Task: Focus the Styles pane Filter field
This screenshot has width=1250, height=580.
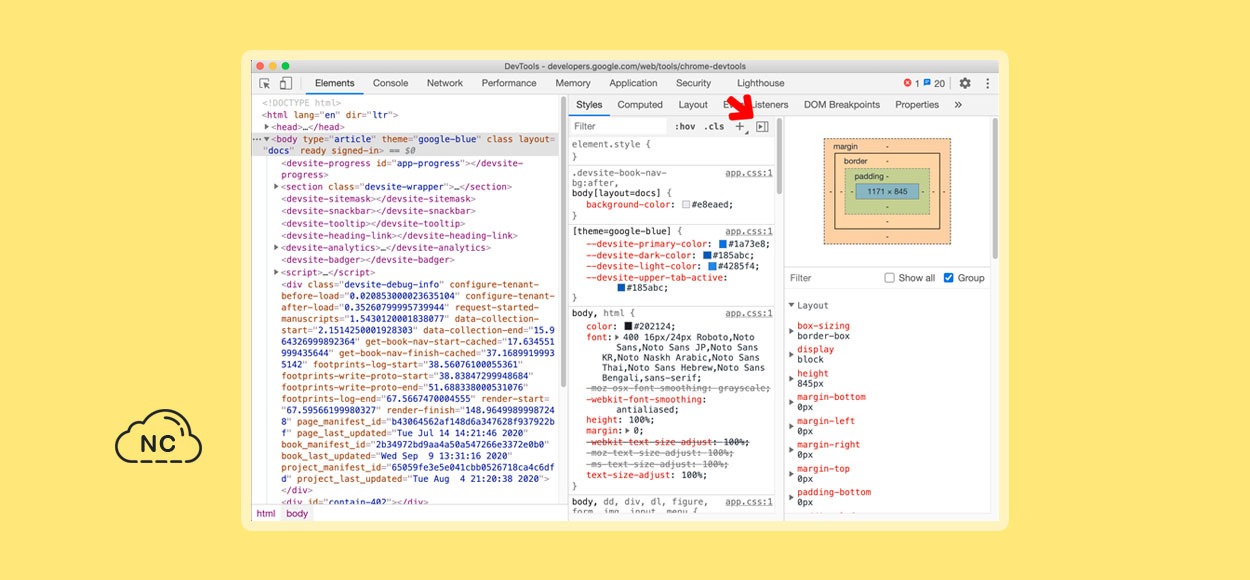Action: click(618, 127)
